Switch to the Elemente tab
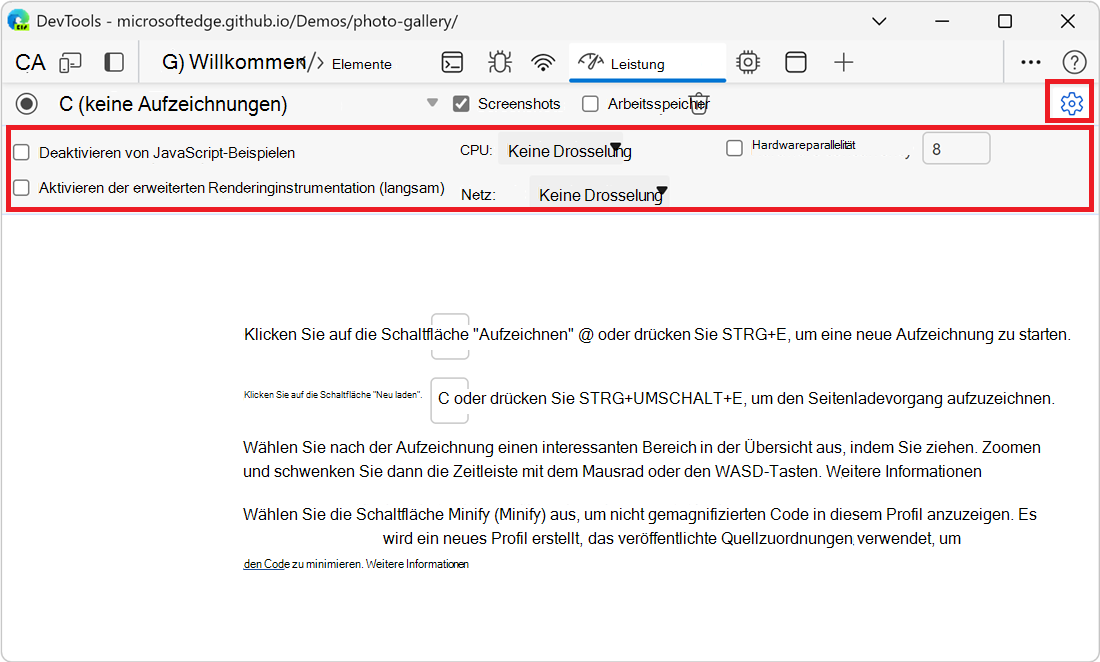The width and height of the screenshot is (1100, 662). (x=361, y=63)
